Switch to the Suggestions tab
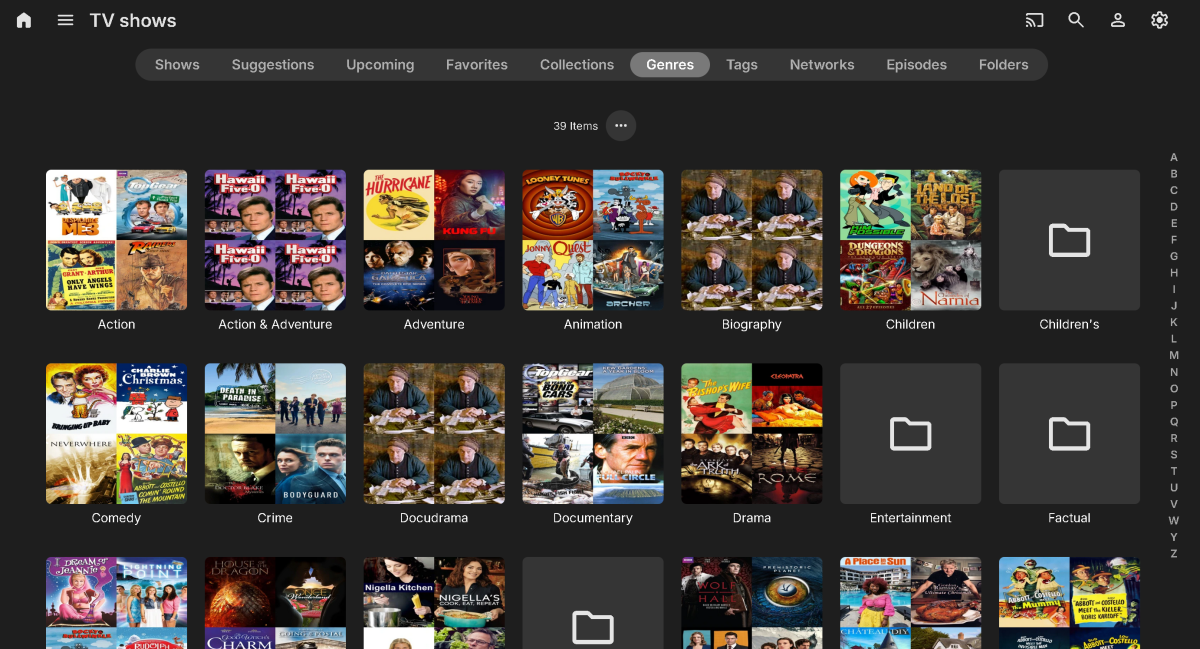 click(x=273, y=65)
